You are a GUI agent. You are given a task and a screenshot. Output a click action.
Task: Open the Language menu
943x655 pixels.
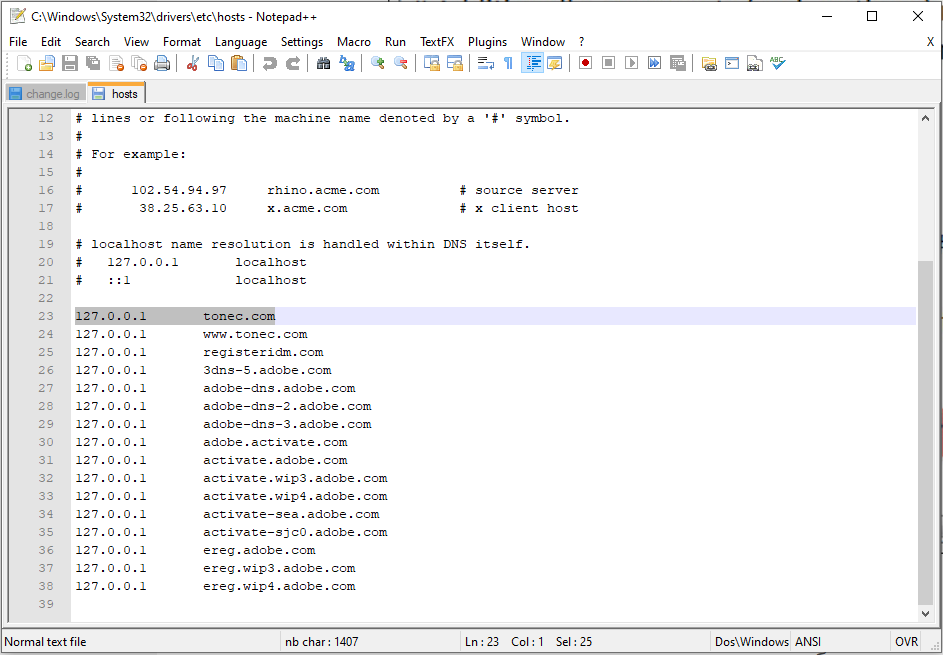point(241,42)
